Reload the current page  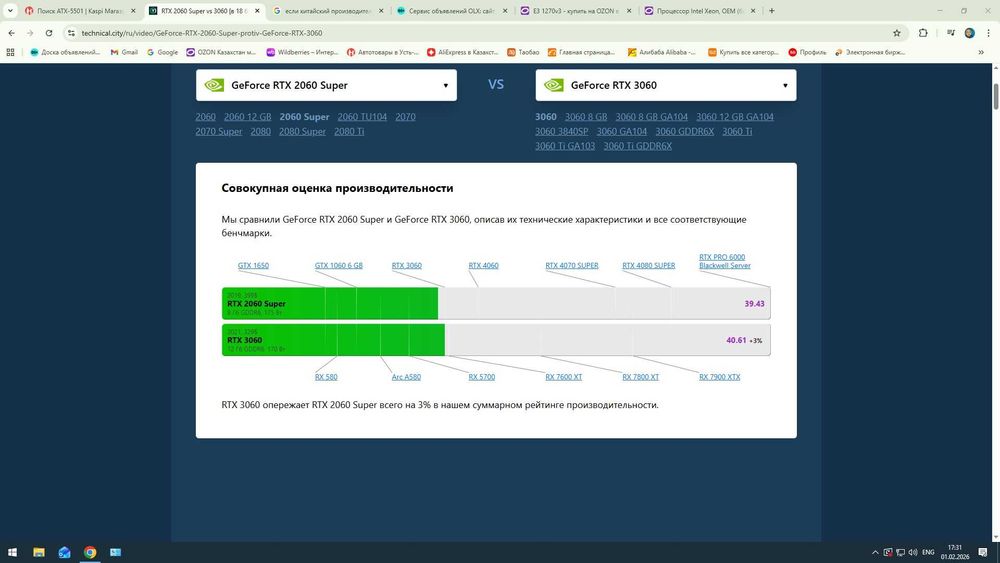coord(48,33)
